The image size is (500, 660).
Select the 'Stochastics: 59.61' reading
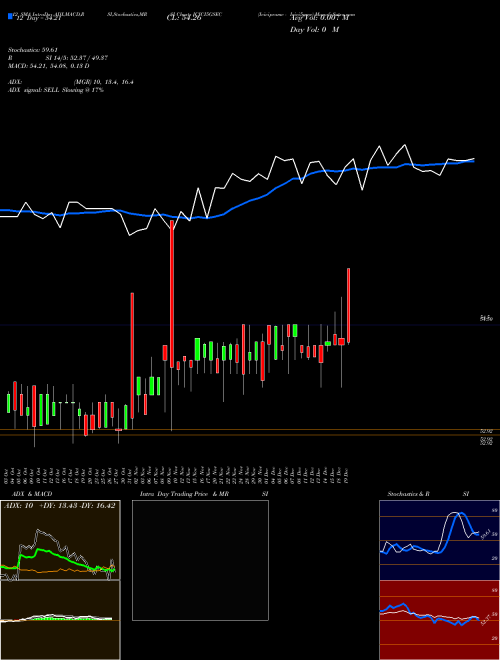pyautogui.click(x=32, y=50)
